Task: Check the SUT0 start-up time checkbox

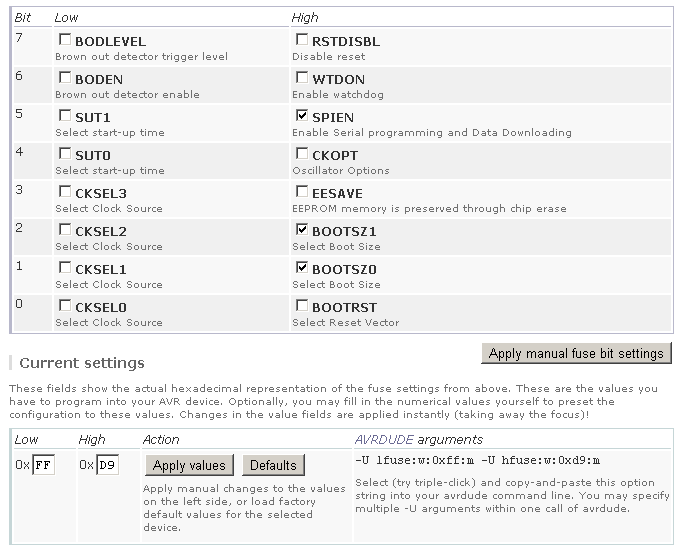Action: point(65,155)
